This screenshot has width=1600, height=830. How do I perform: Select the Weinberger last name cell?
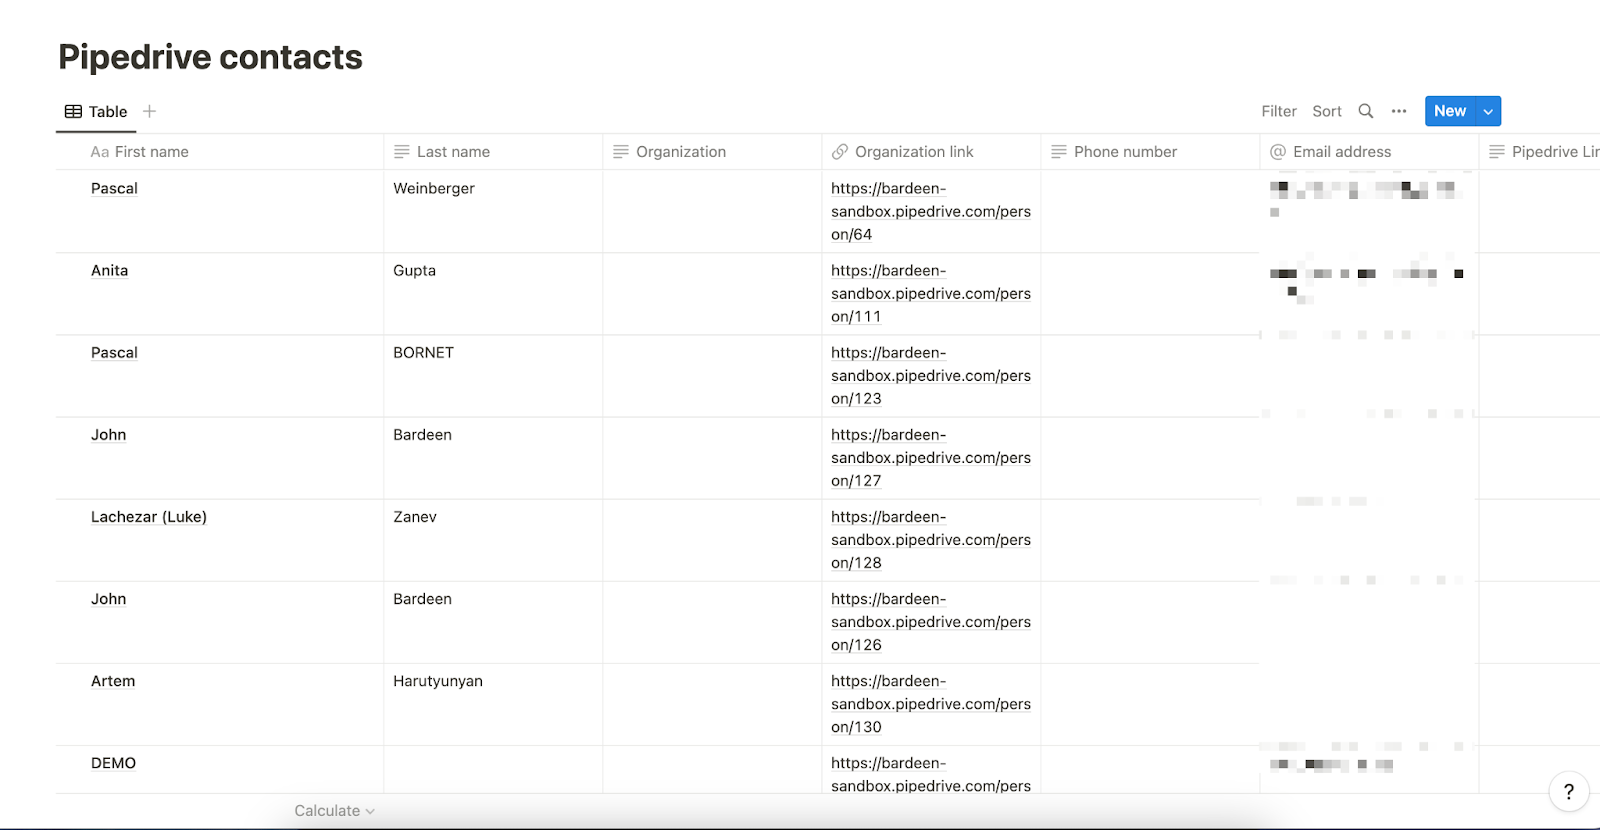pyautogui.click(x=493, y=211)
